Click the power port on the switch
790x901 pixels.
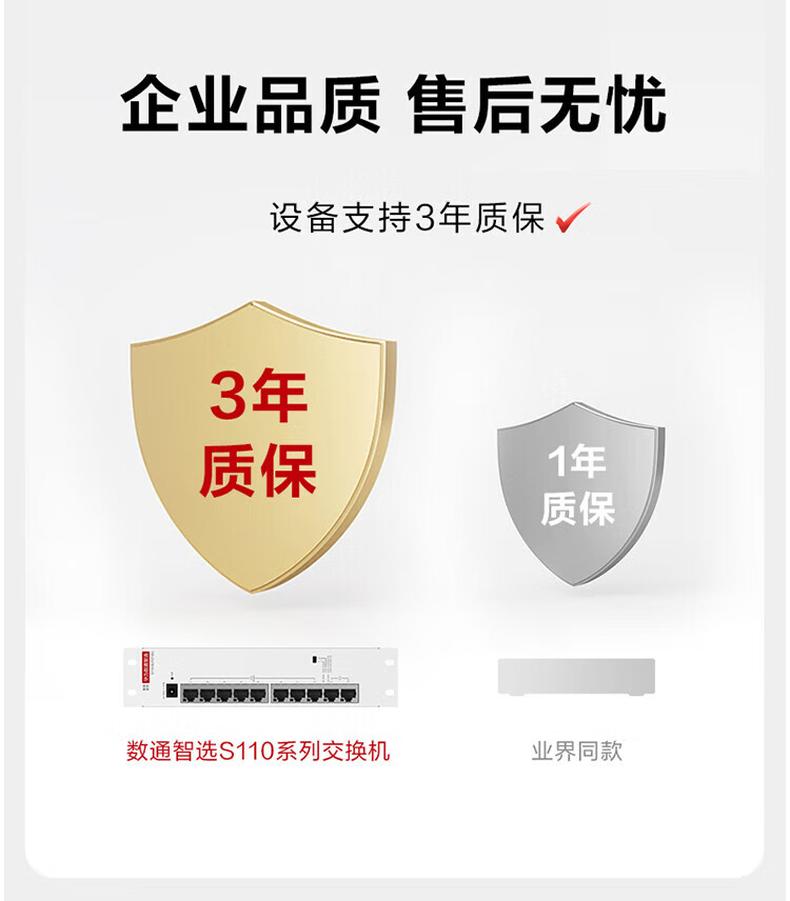click(x=171, y=691)
